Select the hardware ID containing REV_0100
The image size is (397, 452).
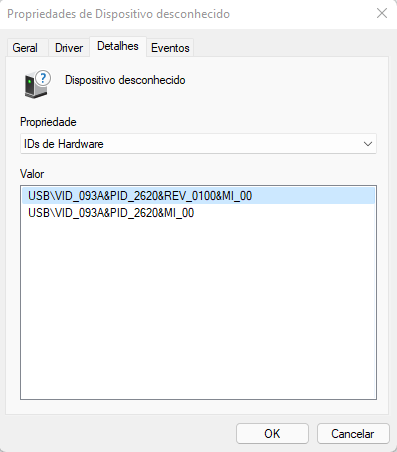pyautogui.click(x=199, y=196)
